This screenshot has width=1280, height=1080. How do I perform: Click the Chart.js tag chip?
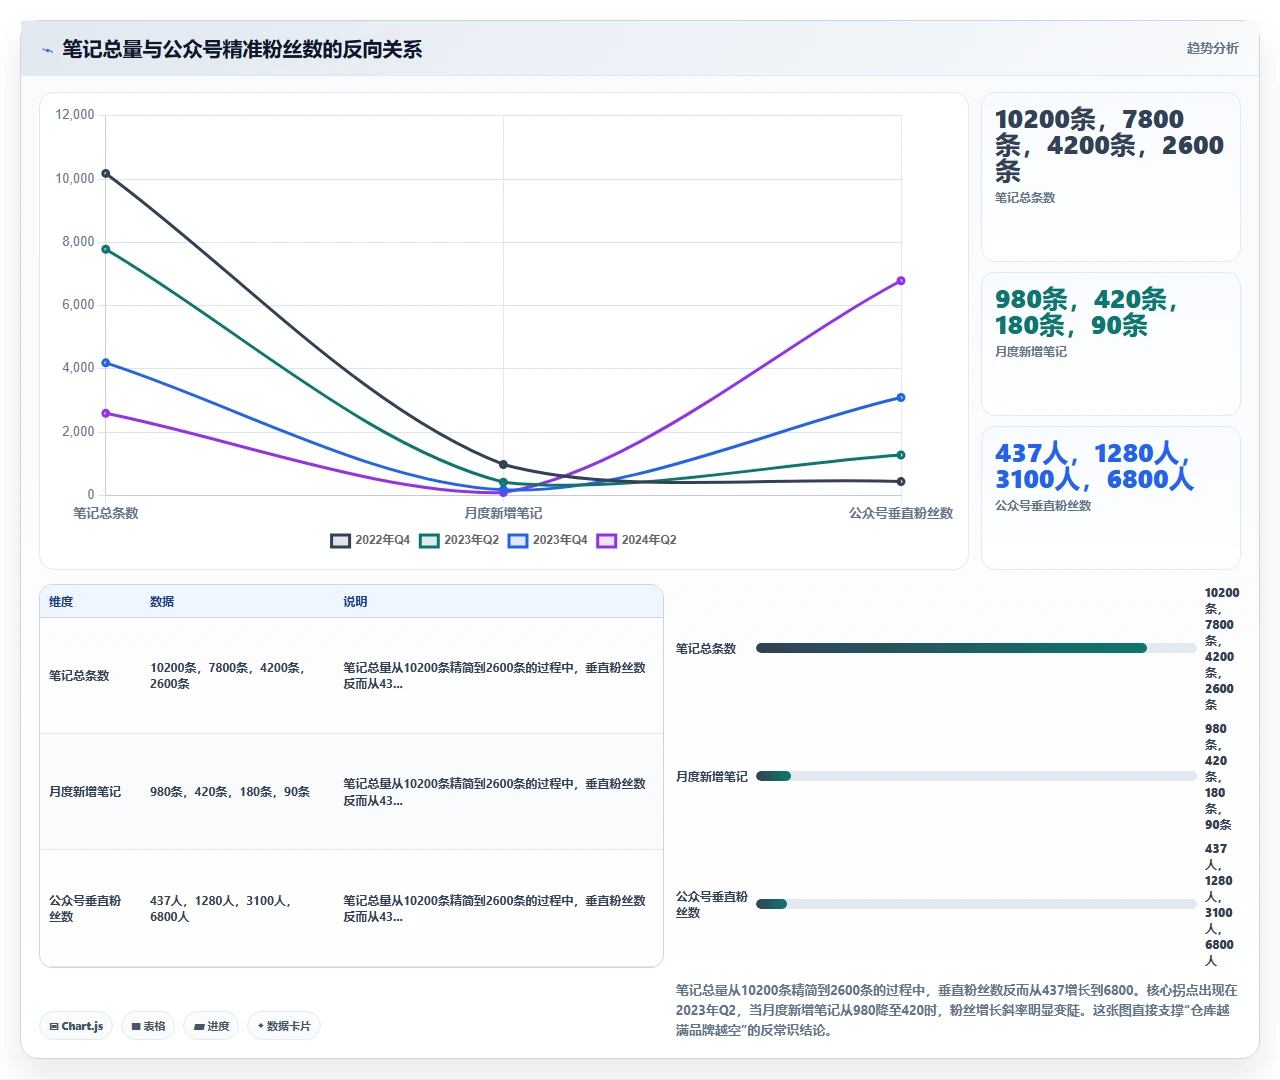77,1026
